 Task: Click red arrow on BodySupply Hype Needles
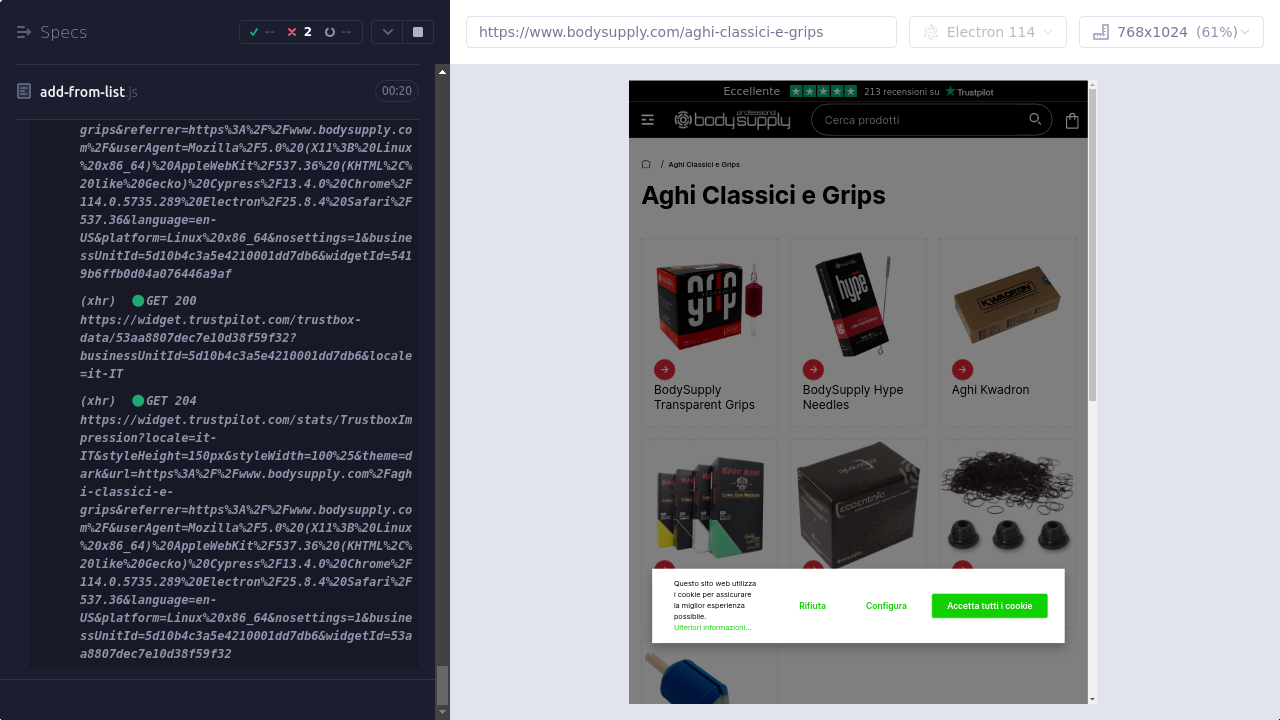(x=813, y=369)
